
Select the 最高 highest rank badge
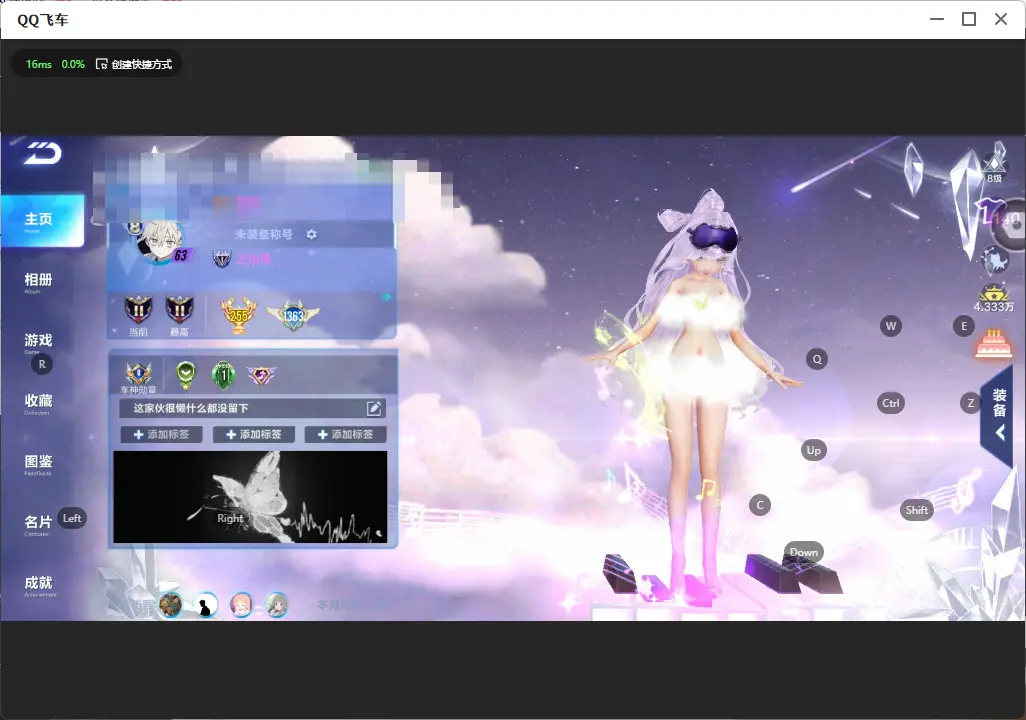pyautogui.click(x=179, y=315)
